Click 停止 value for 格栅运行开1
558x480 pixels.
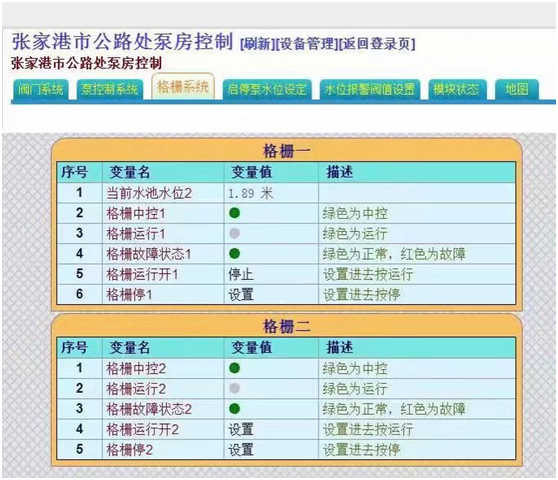coord(241,274)
